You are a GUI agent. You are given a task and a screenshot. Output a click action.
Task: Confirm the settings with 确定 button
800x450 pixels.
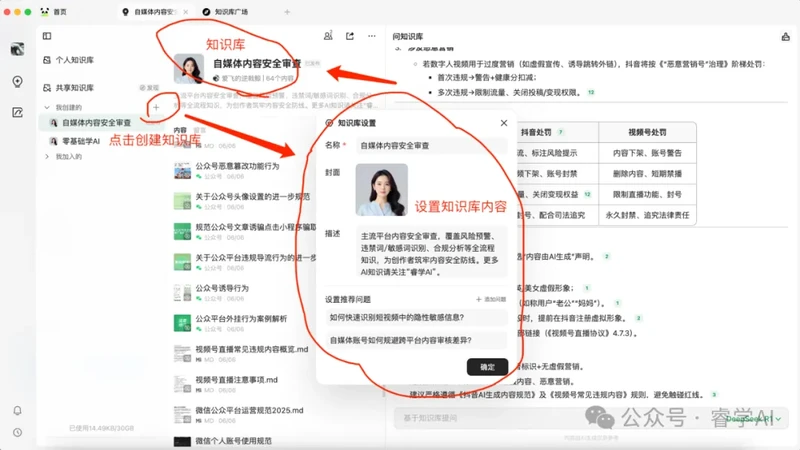click(487, 367)
